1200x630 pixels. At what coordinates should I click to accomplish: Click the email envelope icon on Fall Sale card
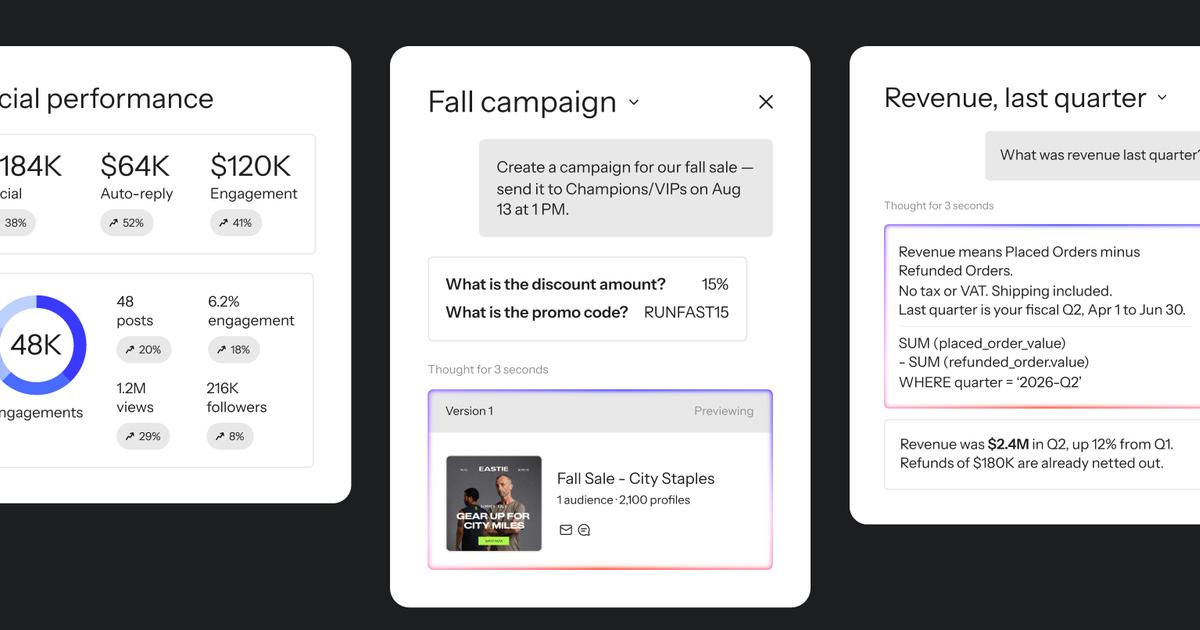(x=566, y=530)
